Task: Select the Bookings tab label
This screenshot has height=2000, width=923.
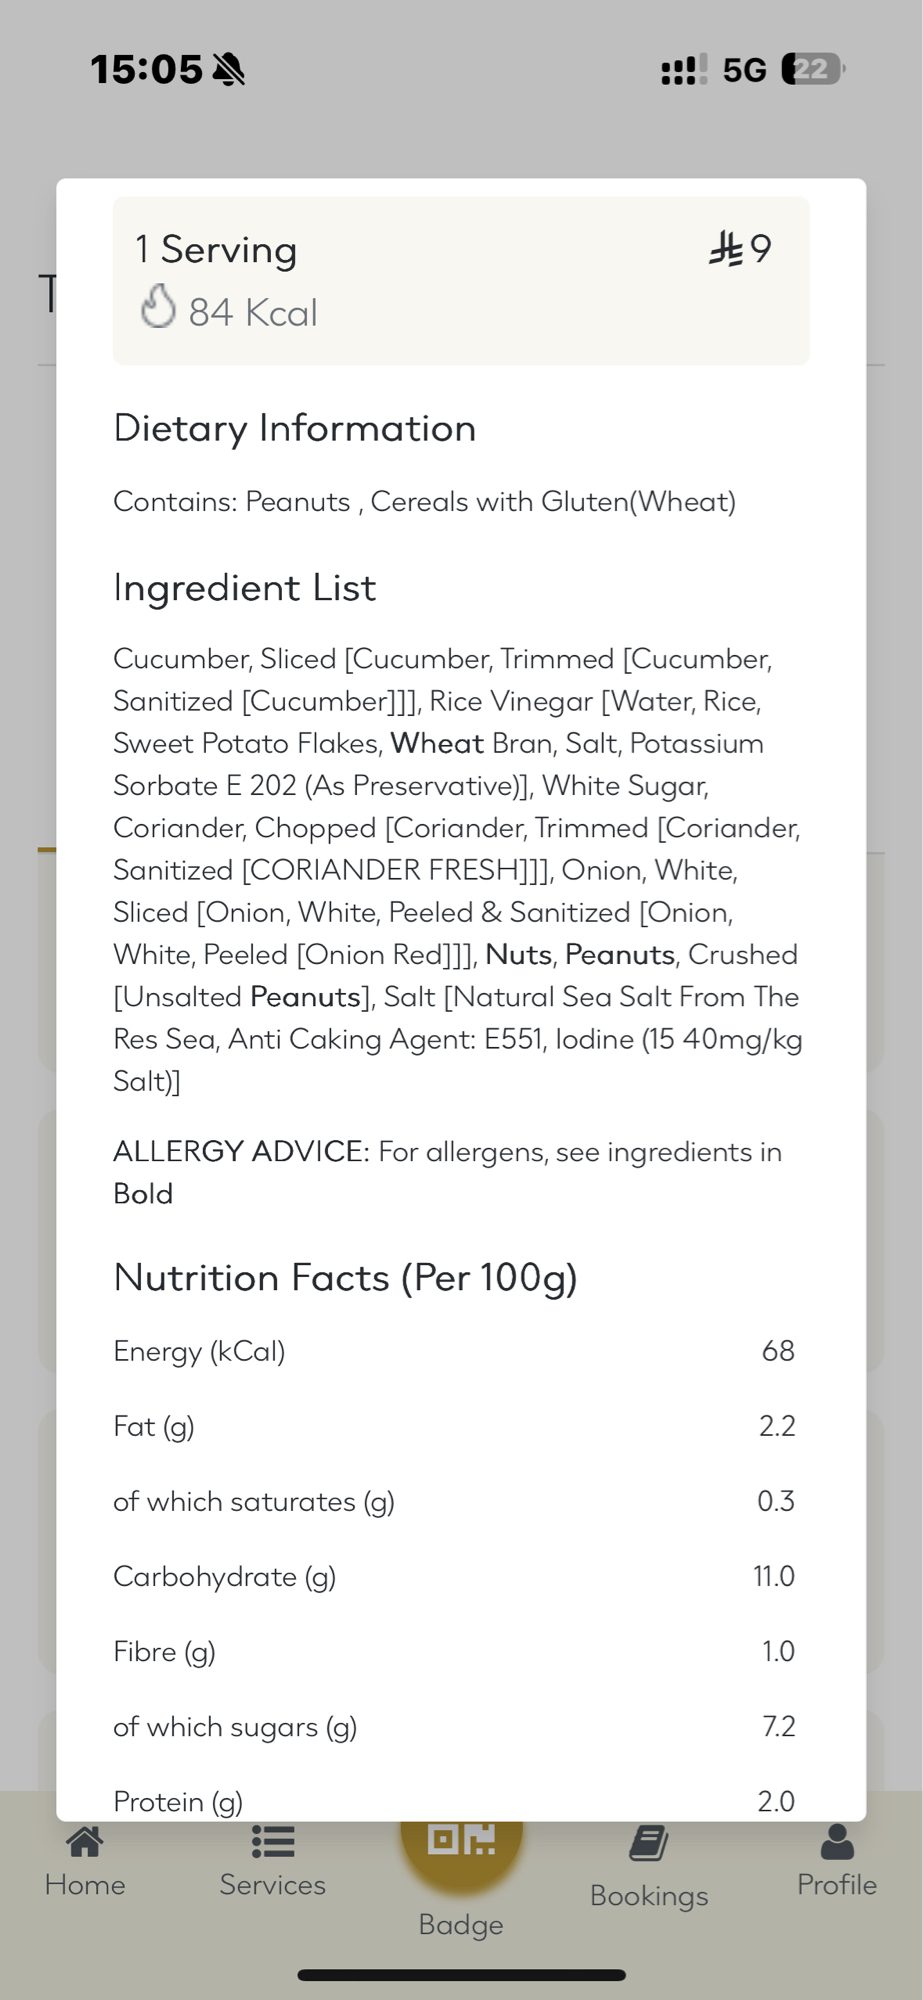Action: pyautogui.click(x=649, y=1896)
